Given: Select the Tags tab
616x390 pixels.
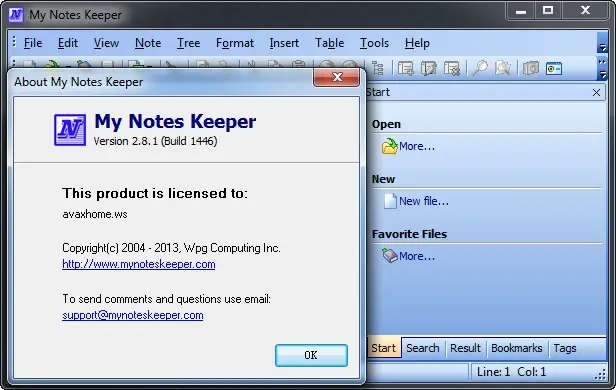Looking at the screenshot, I should 565,348.
